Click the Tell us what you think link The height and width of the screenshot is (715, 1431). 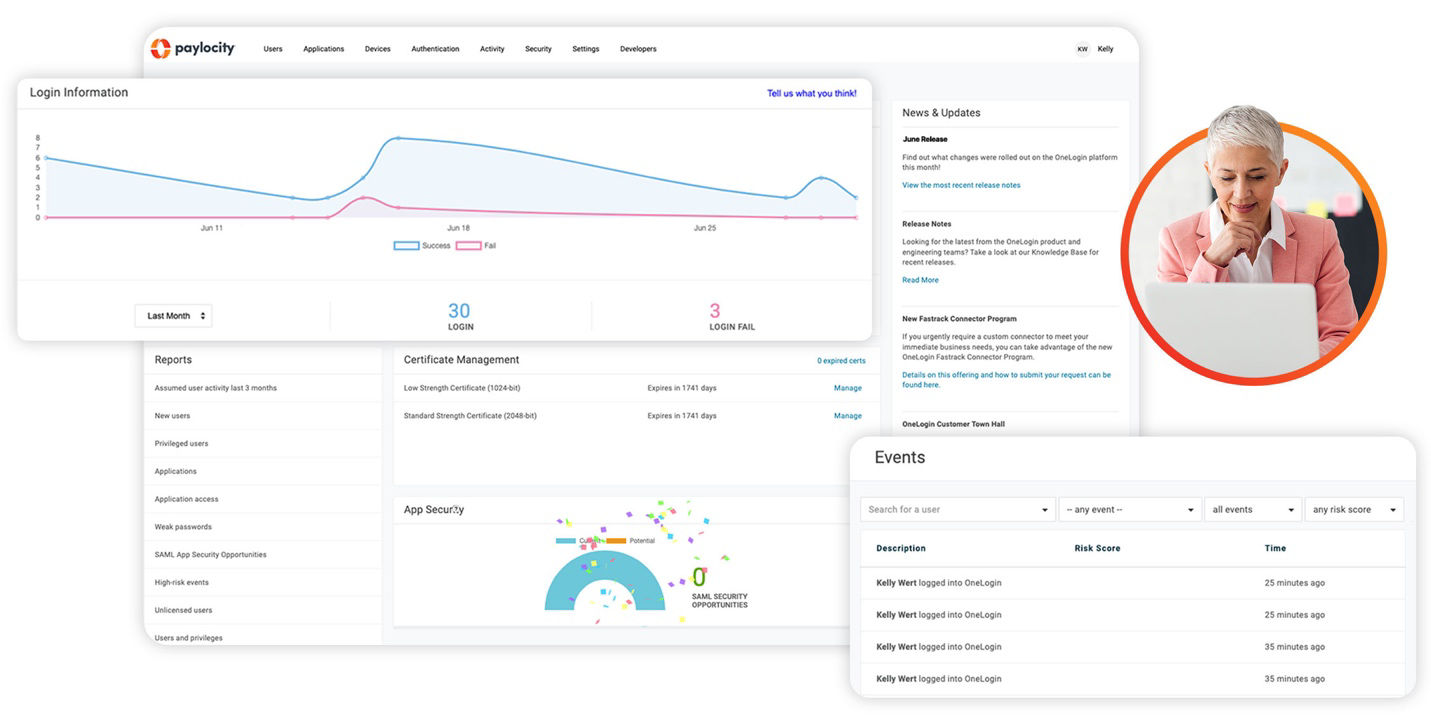(x=811, y=93)
